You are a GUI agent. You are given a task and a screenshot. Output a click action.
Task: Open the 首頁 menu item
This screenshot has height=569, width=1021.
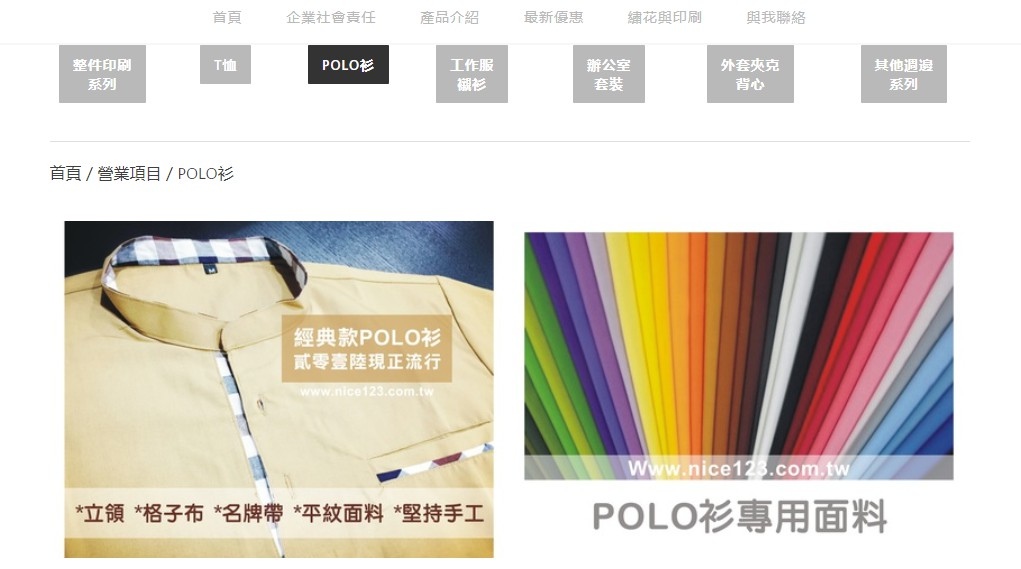tap(227, 18)
